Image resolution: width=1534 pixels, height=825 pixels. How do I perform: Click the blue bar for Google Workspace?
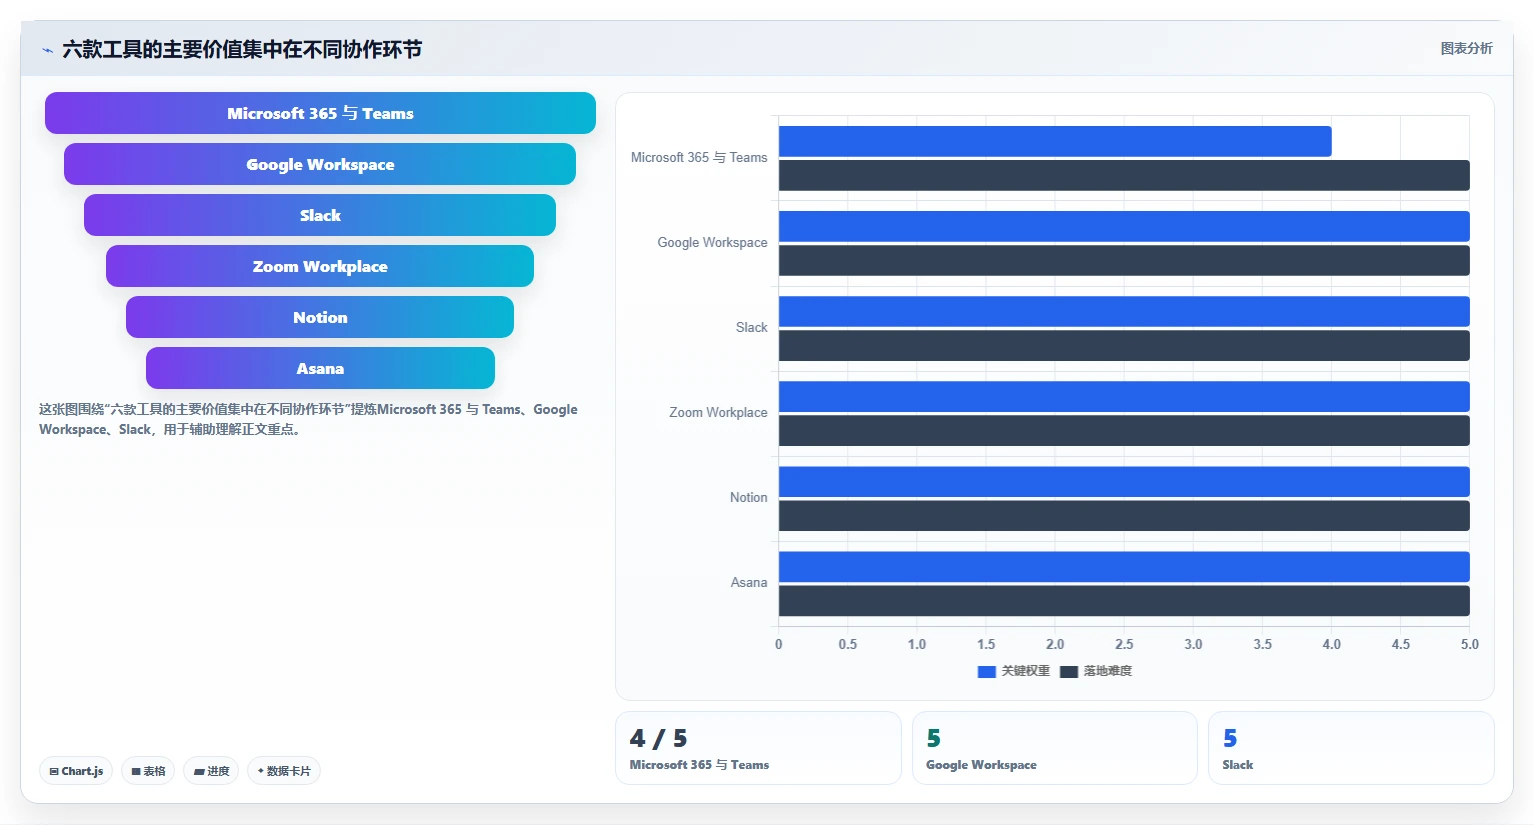(1124, 226)
